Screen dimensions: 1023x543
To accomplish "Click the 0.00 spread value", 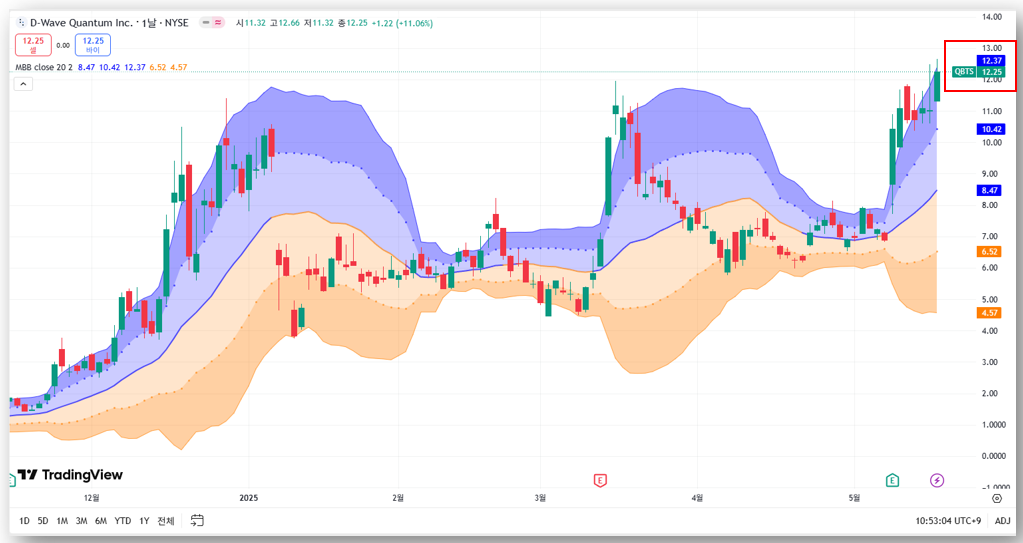I will (63, 46).
